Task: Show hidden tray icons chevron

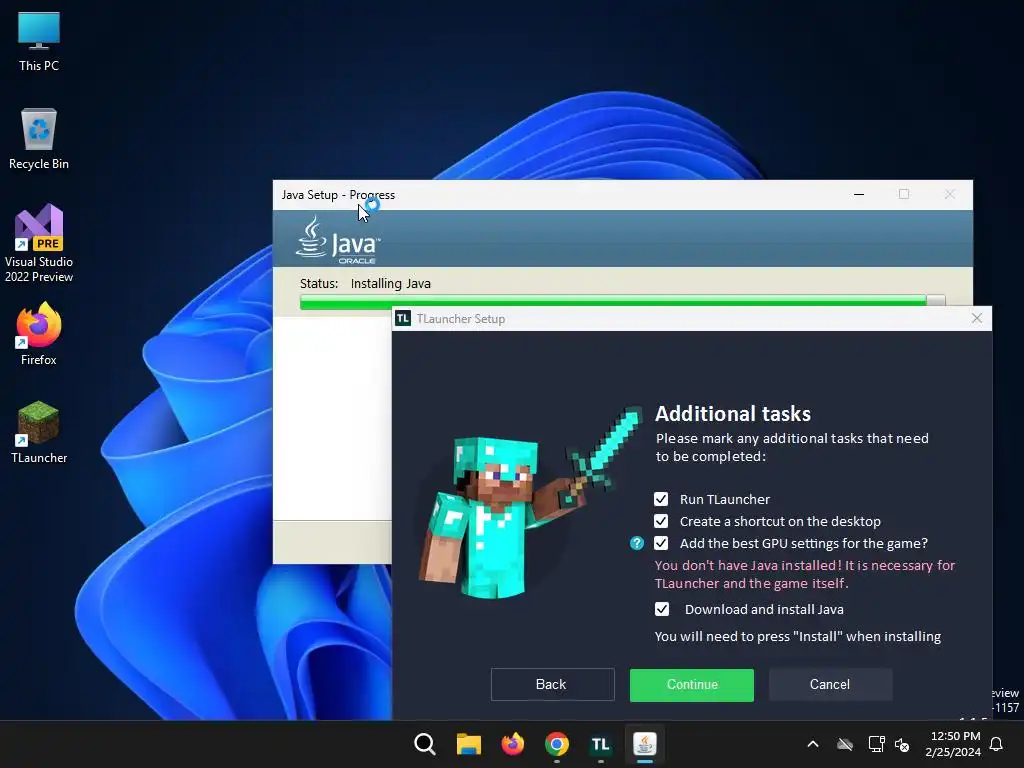Action: coord(813,744)
